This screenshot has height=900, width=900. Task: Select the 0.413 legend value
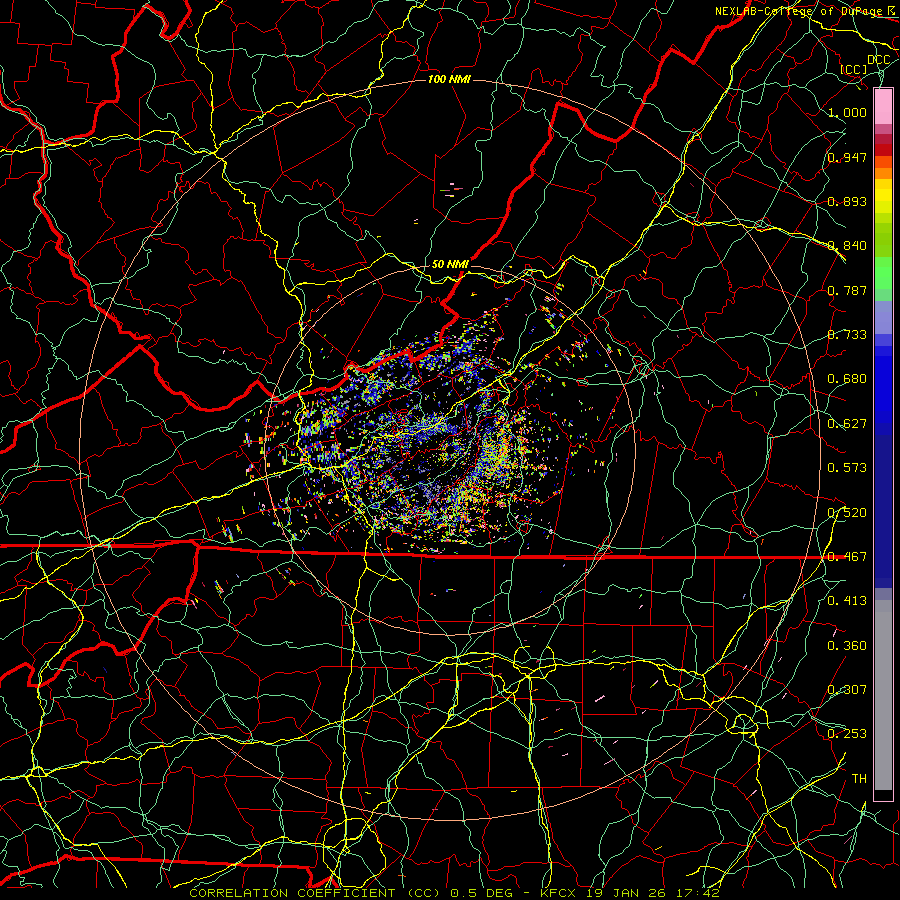[847, 601]
